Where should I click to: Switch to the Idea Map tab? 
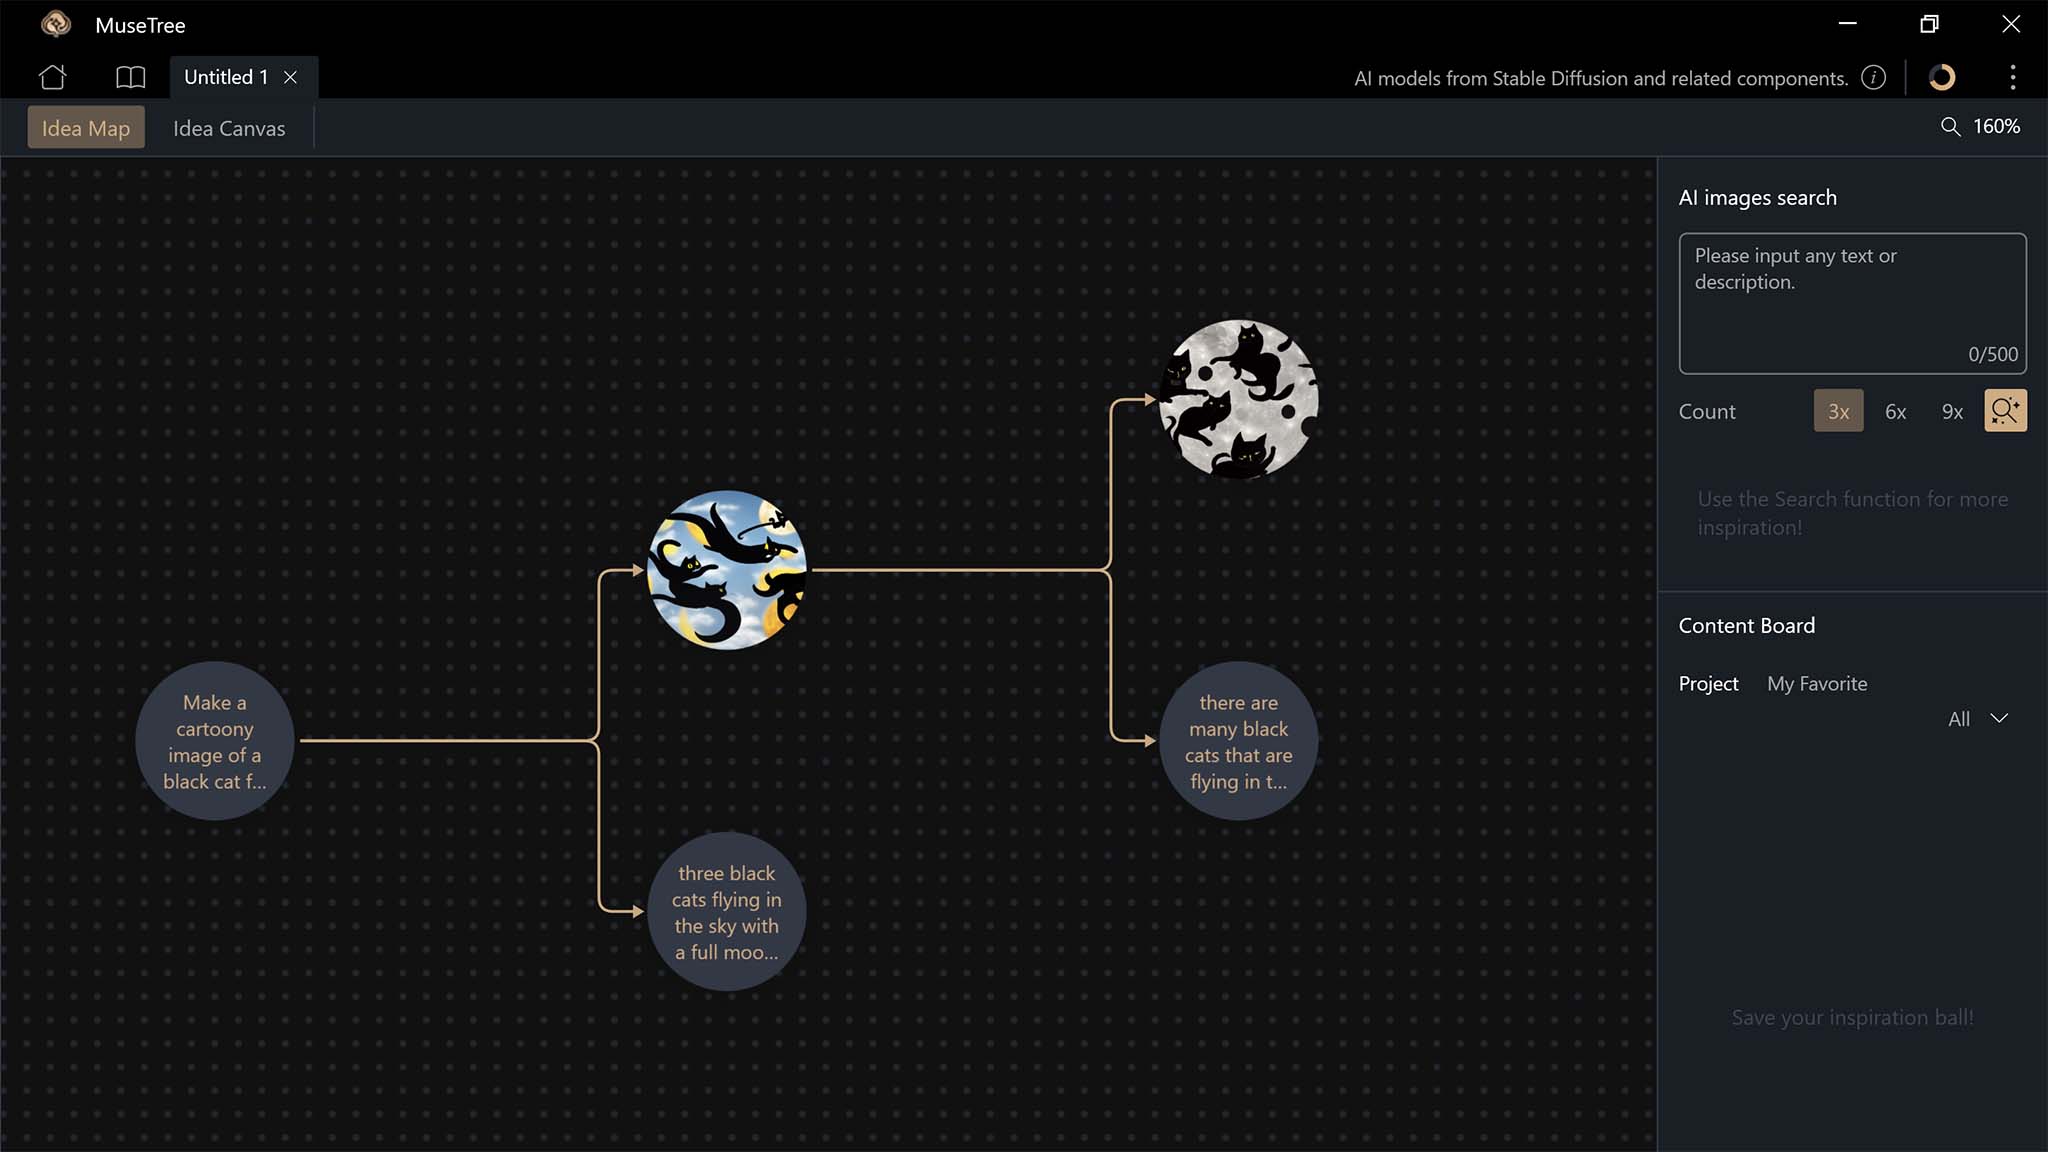point(86,128)
